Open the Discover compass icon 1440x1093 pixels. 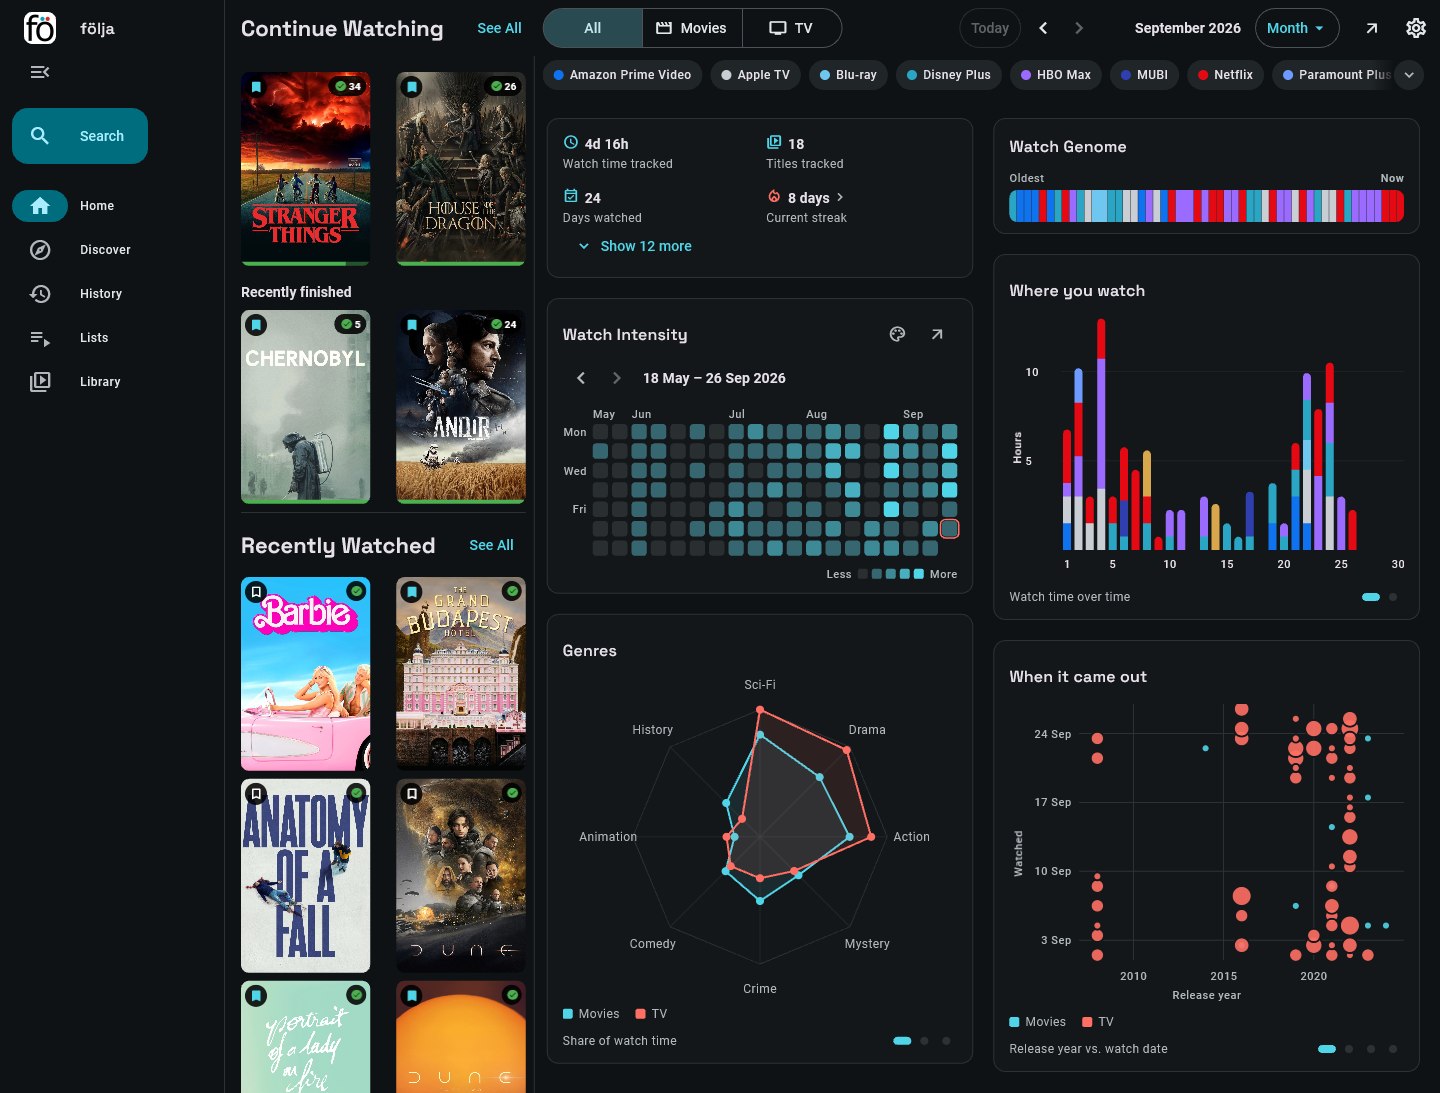40,250
